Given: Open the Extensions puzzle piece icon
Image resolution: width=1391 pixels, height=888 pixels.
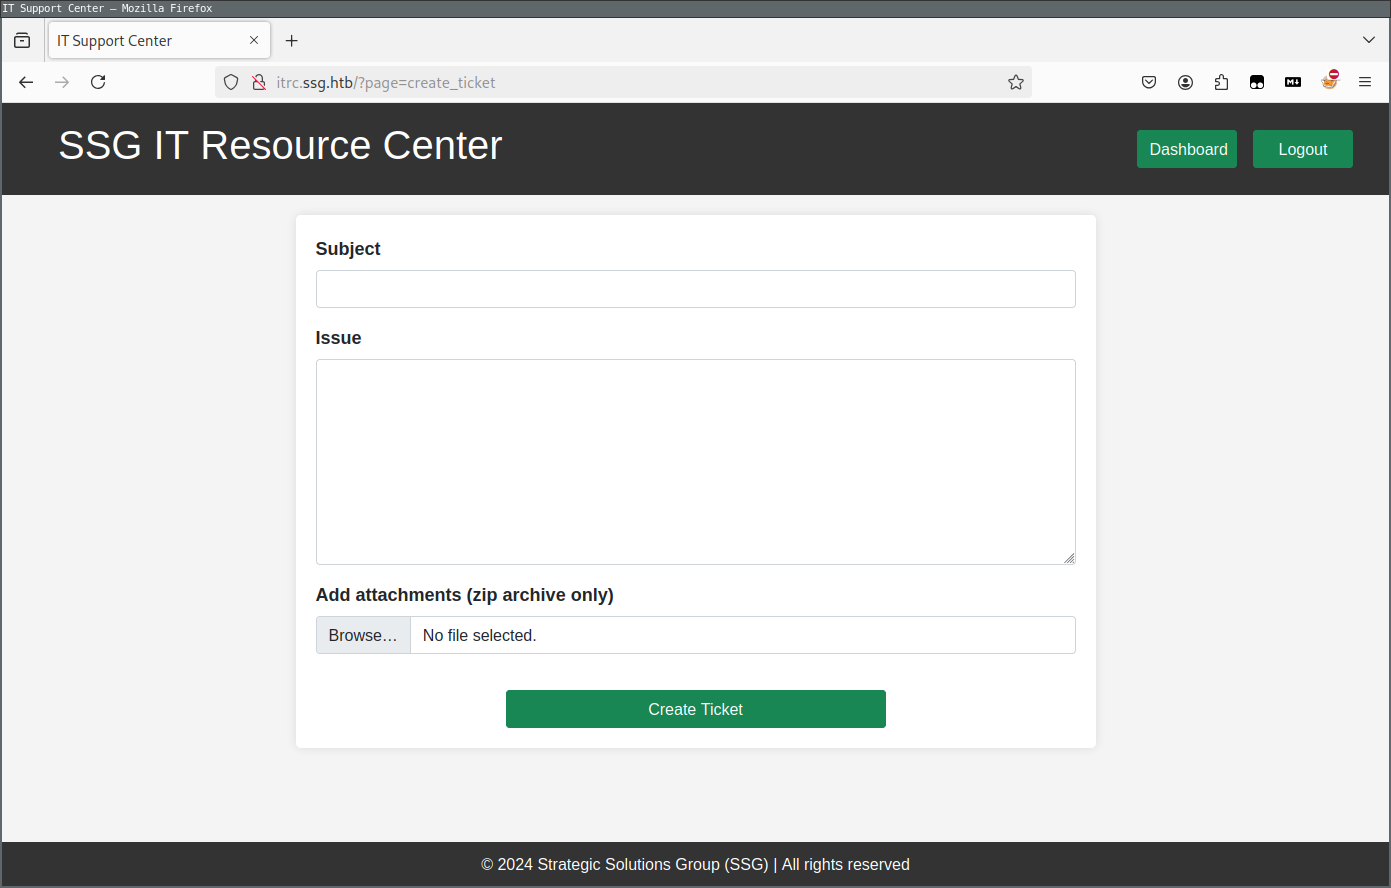Looking at the screenshot, I should 1221,82.
